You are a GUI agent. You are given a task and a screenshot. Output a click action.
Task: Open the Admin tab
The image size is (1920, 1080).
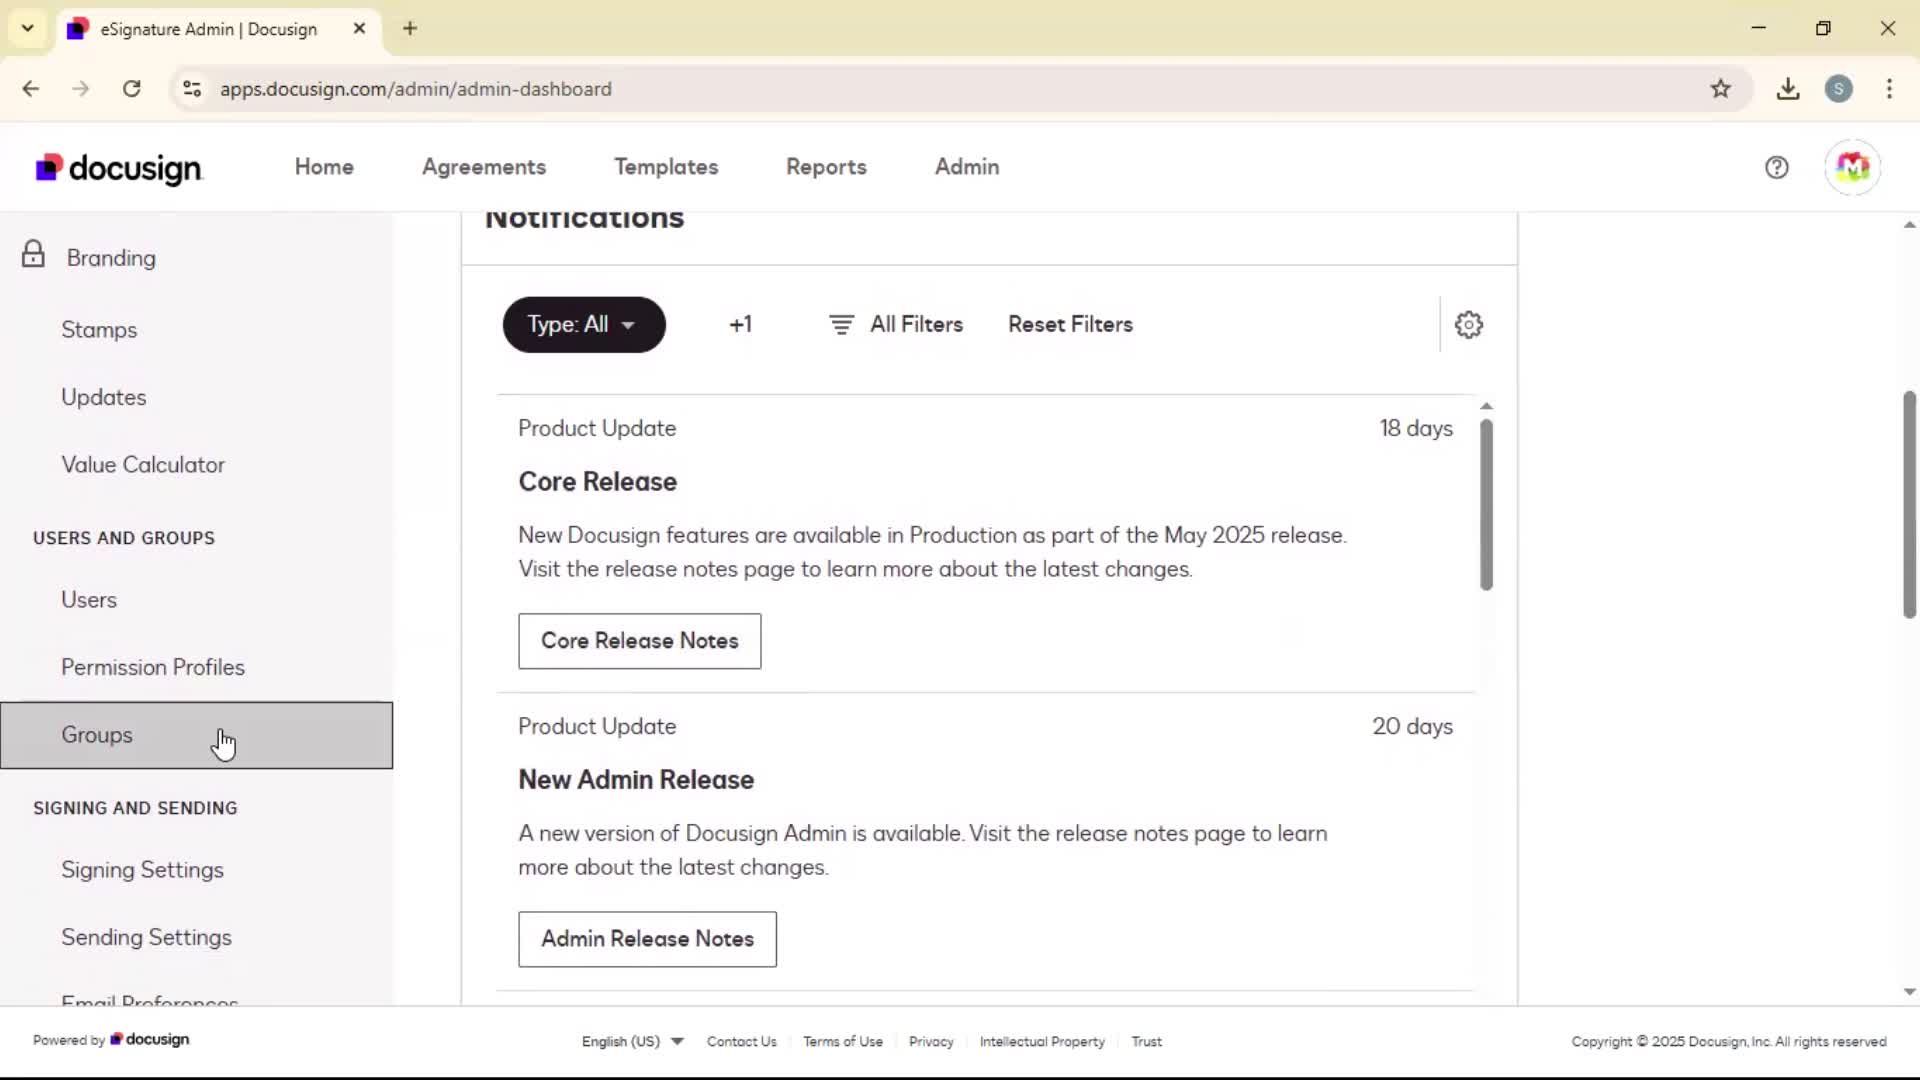pyautogui.click(x=967, y=167)
